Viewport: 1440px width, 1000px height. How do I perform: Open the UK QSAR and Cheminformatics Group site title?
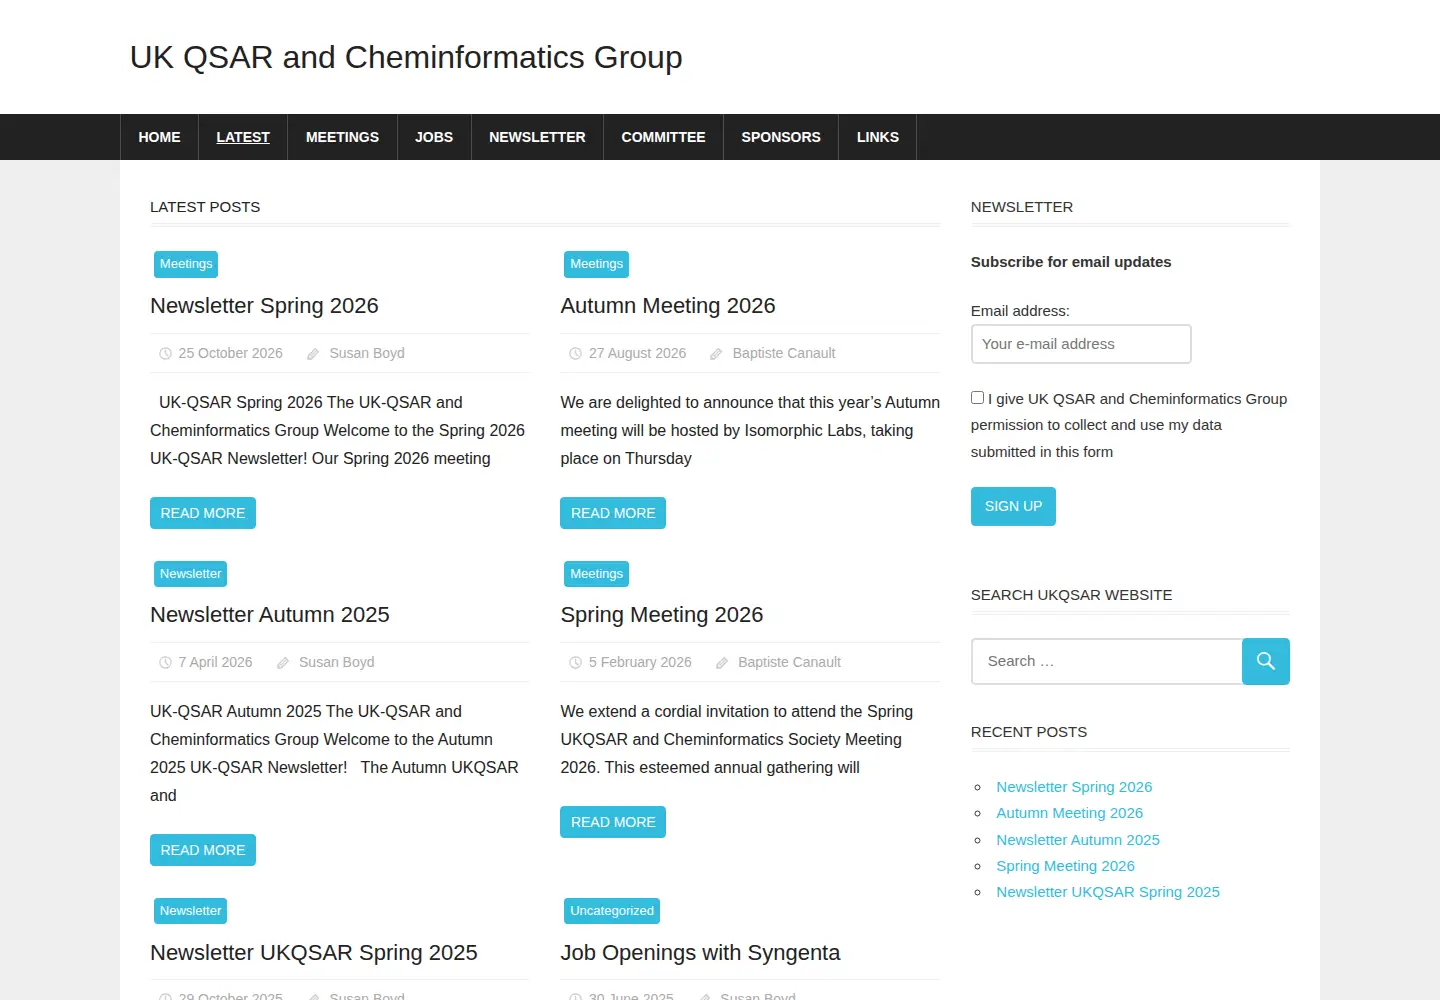pyautogui.click(x=406, y=57)
